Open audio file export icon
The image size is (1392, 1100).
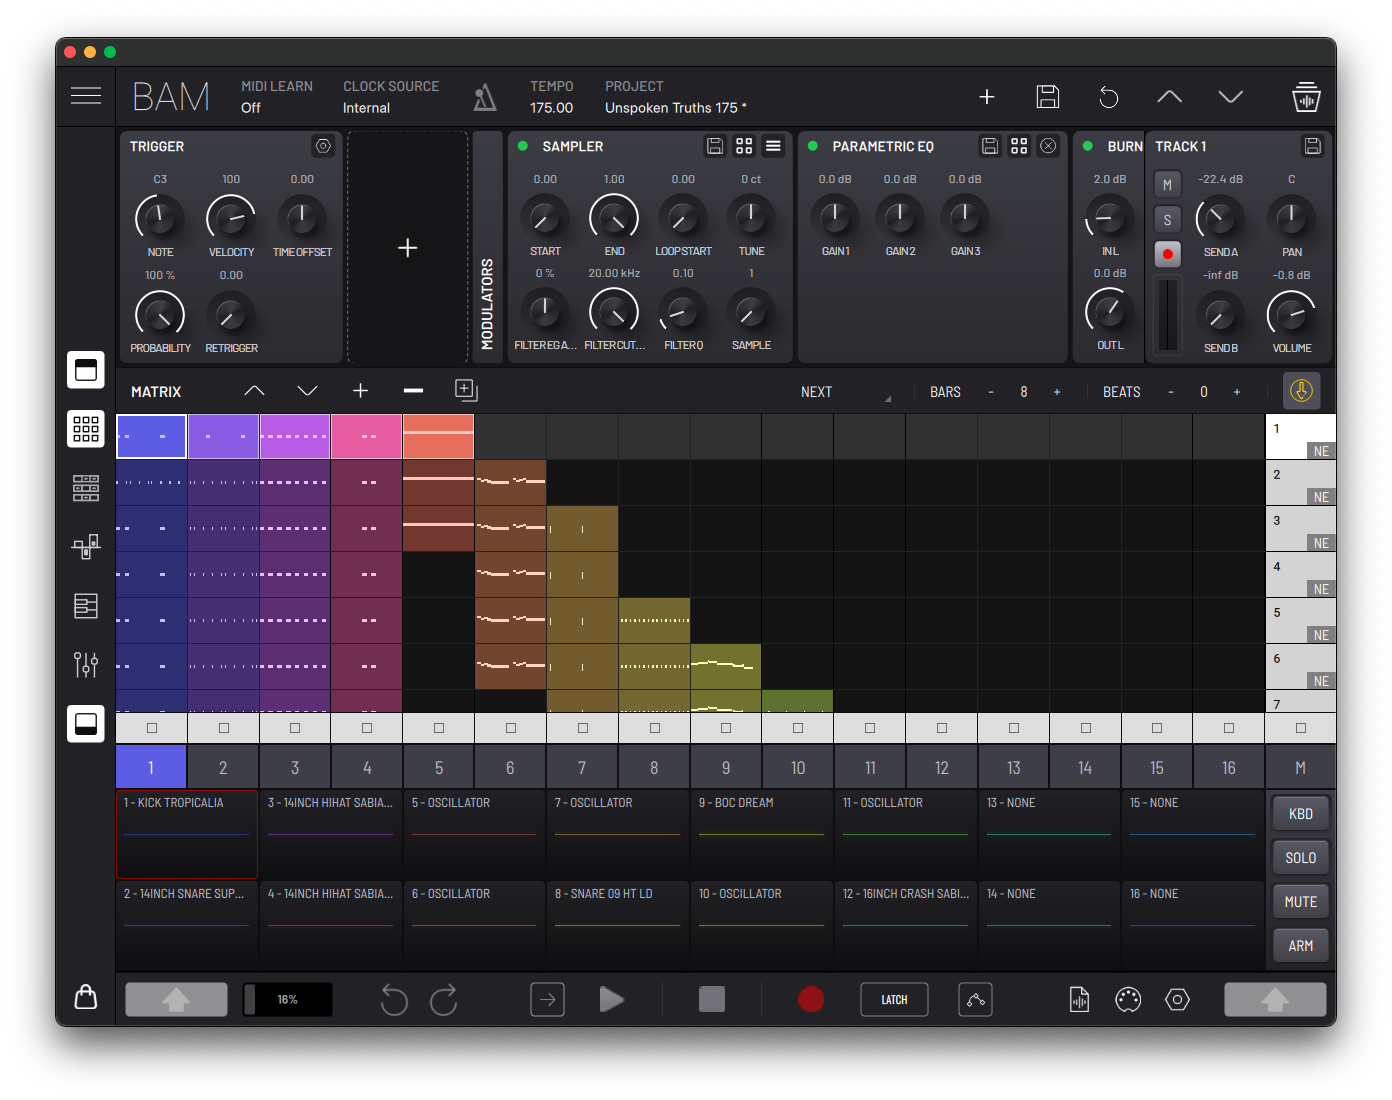tap(1079, 999)
